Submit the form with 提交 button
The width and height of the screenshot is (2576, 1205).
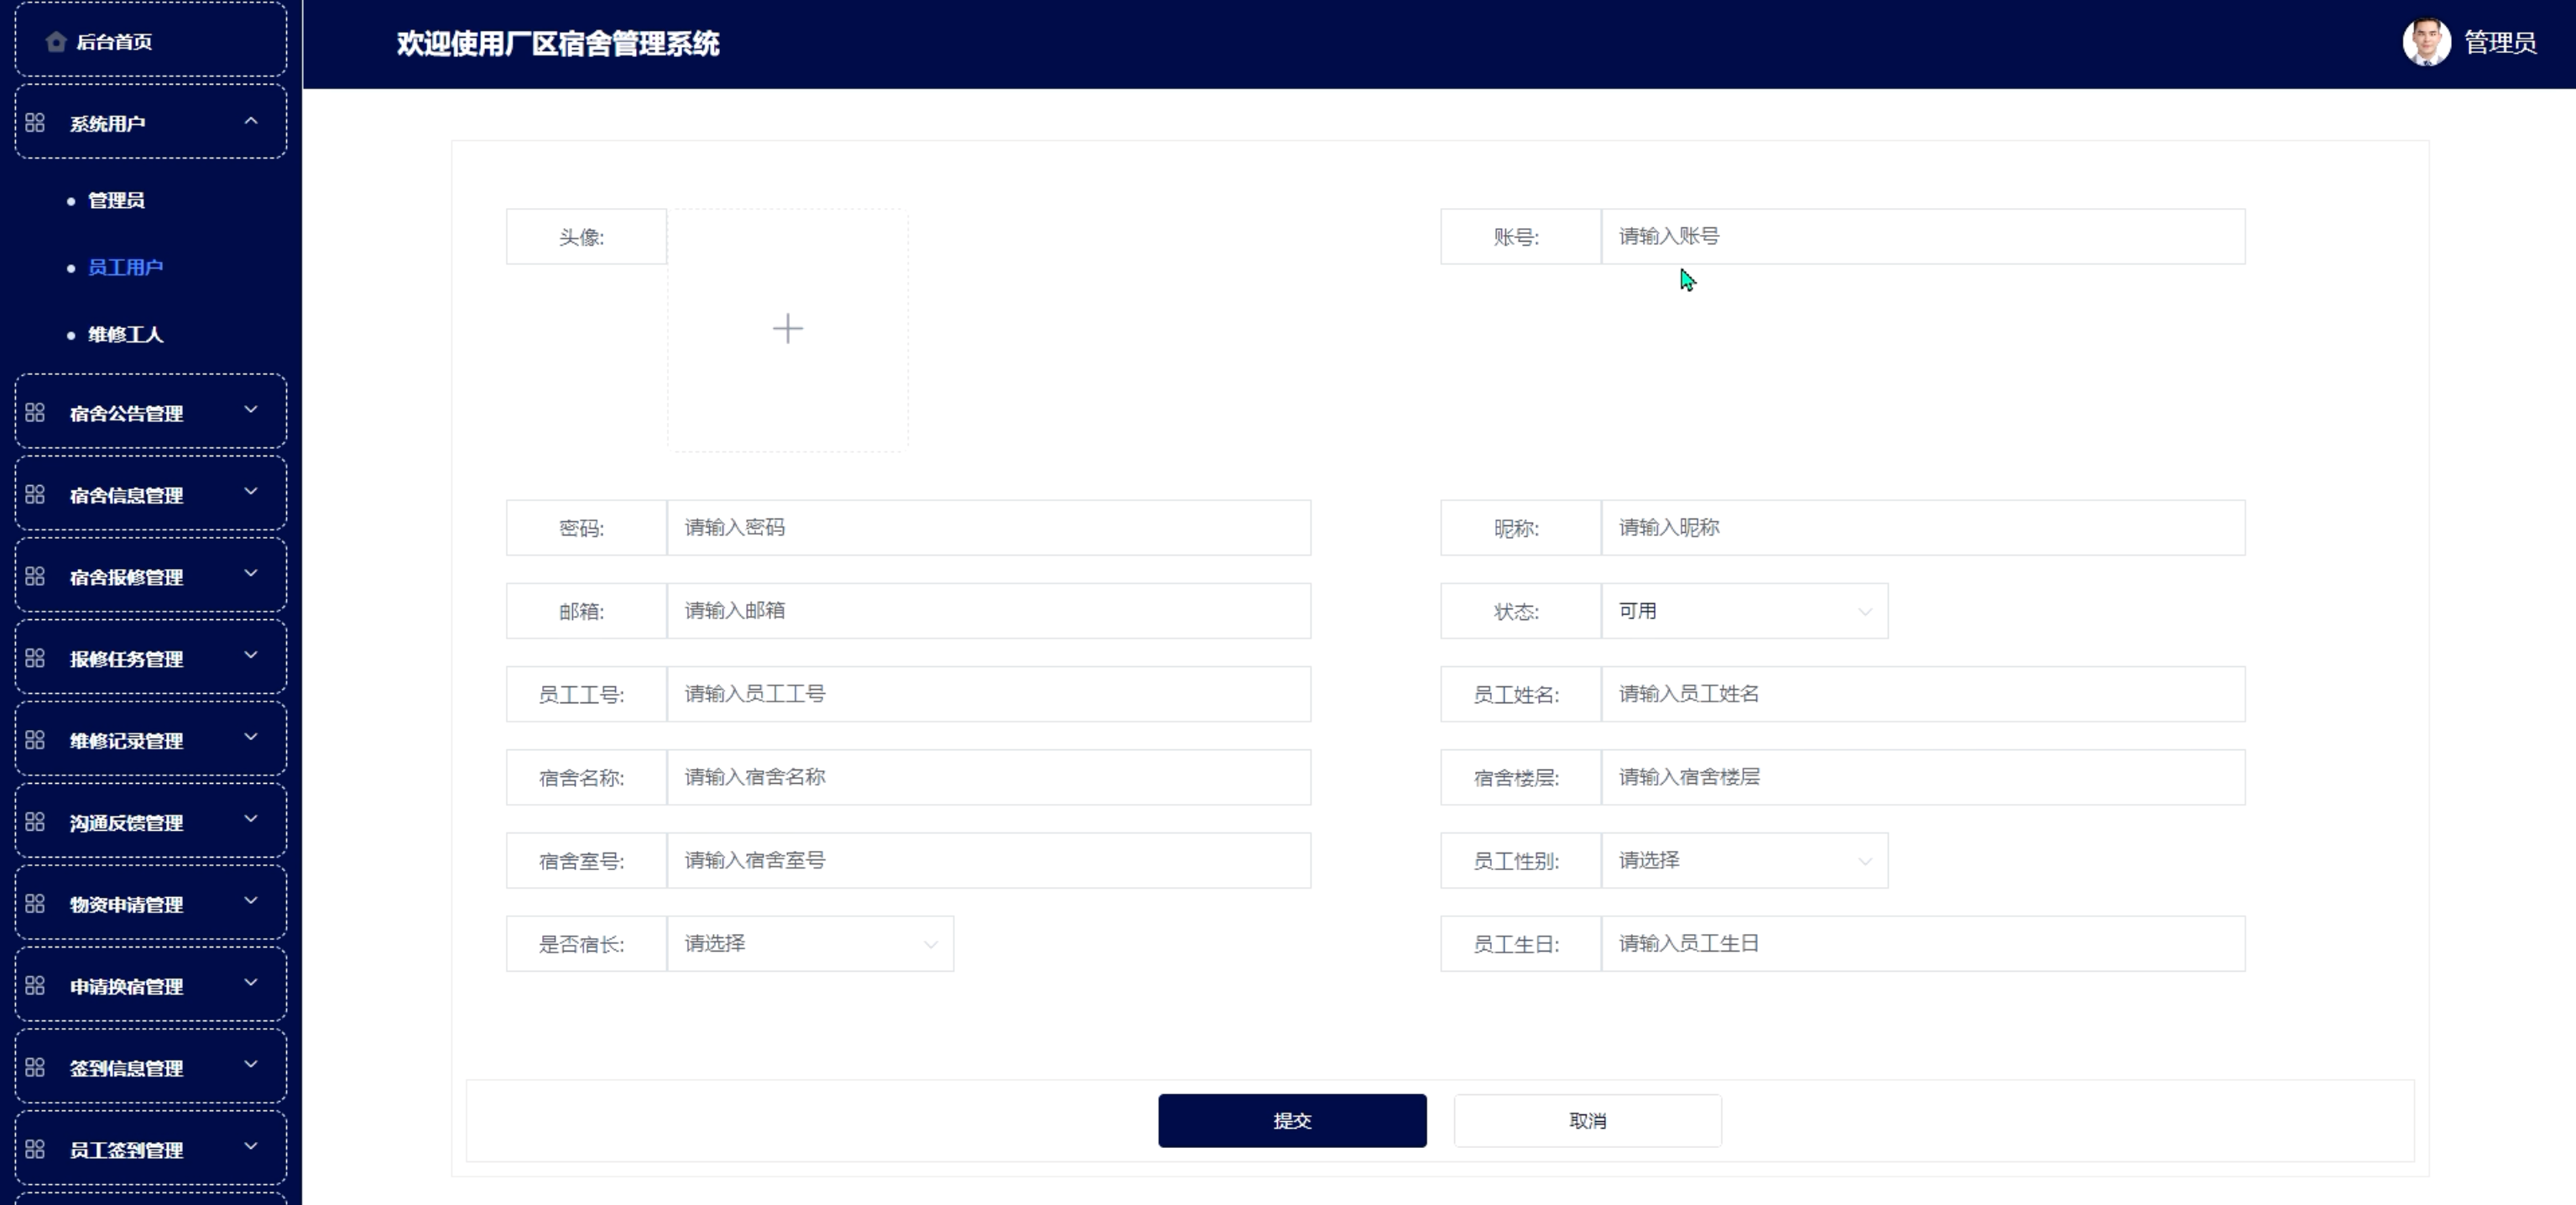tap(1291, 1121)
